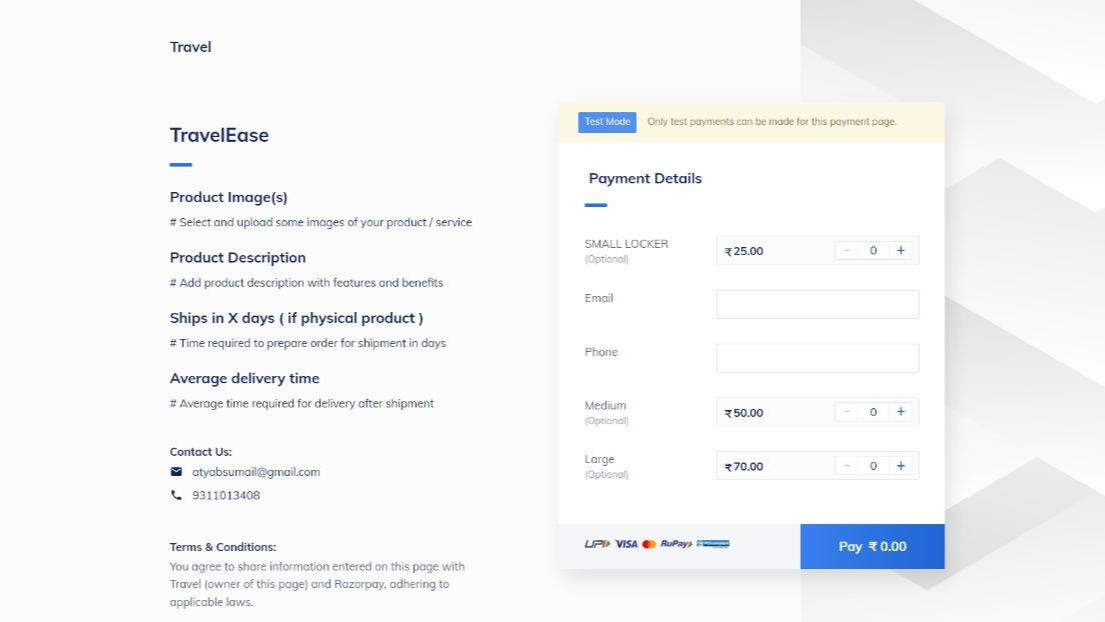The width and height of the screenshot is (1105, 622).
Task: Click the envelope icon under Contact Us
Action: [176, 472]
